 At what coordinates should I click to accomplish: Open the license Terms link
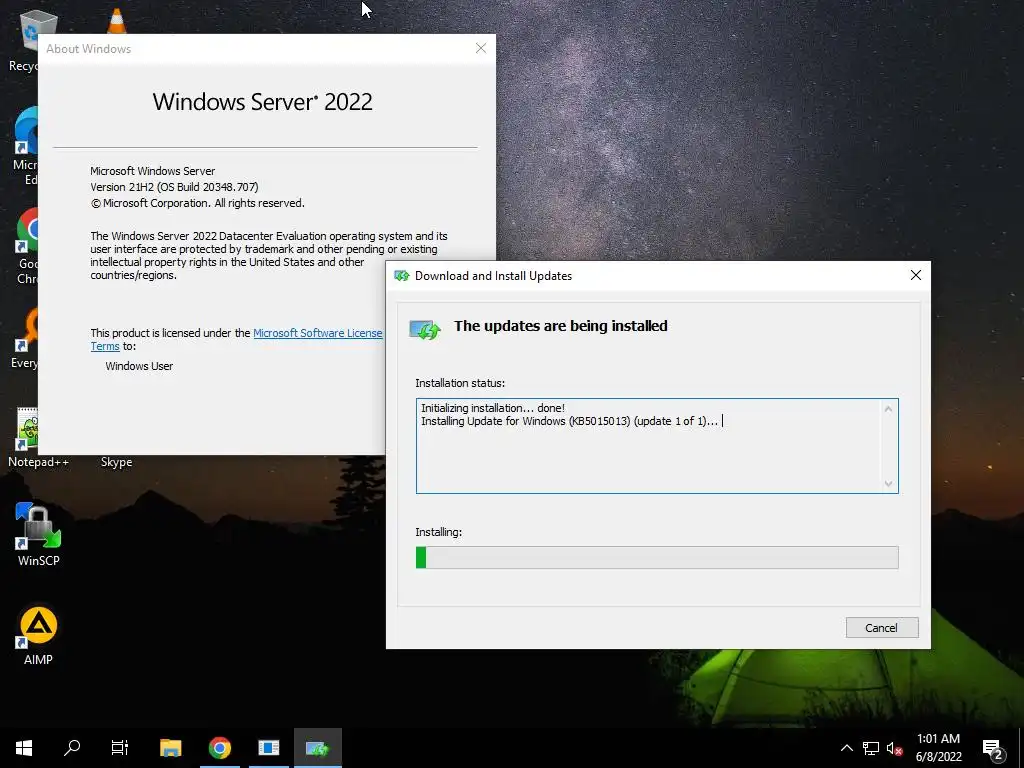104,346
